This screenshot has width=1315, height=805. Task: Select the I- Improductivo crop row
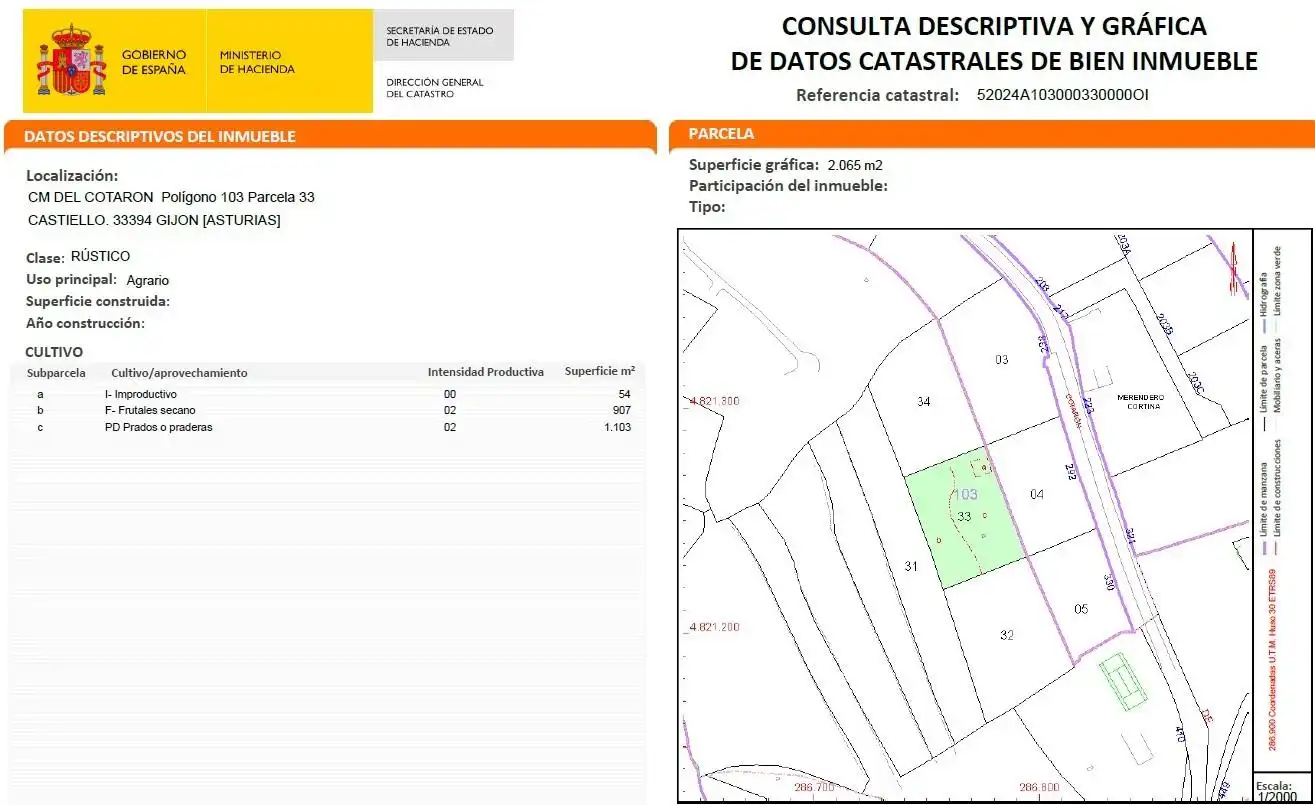click(328, 394)
